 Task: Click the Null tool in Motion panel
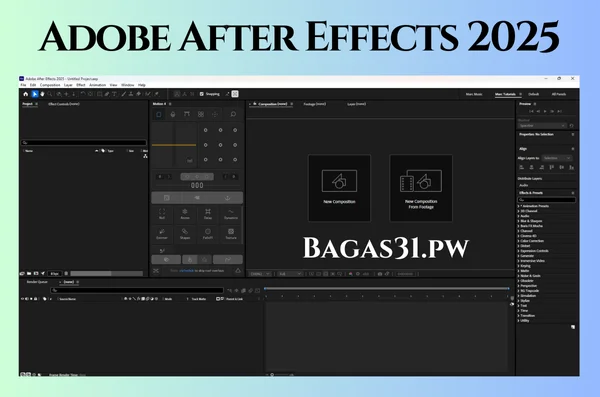[x=162, y=214]
